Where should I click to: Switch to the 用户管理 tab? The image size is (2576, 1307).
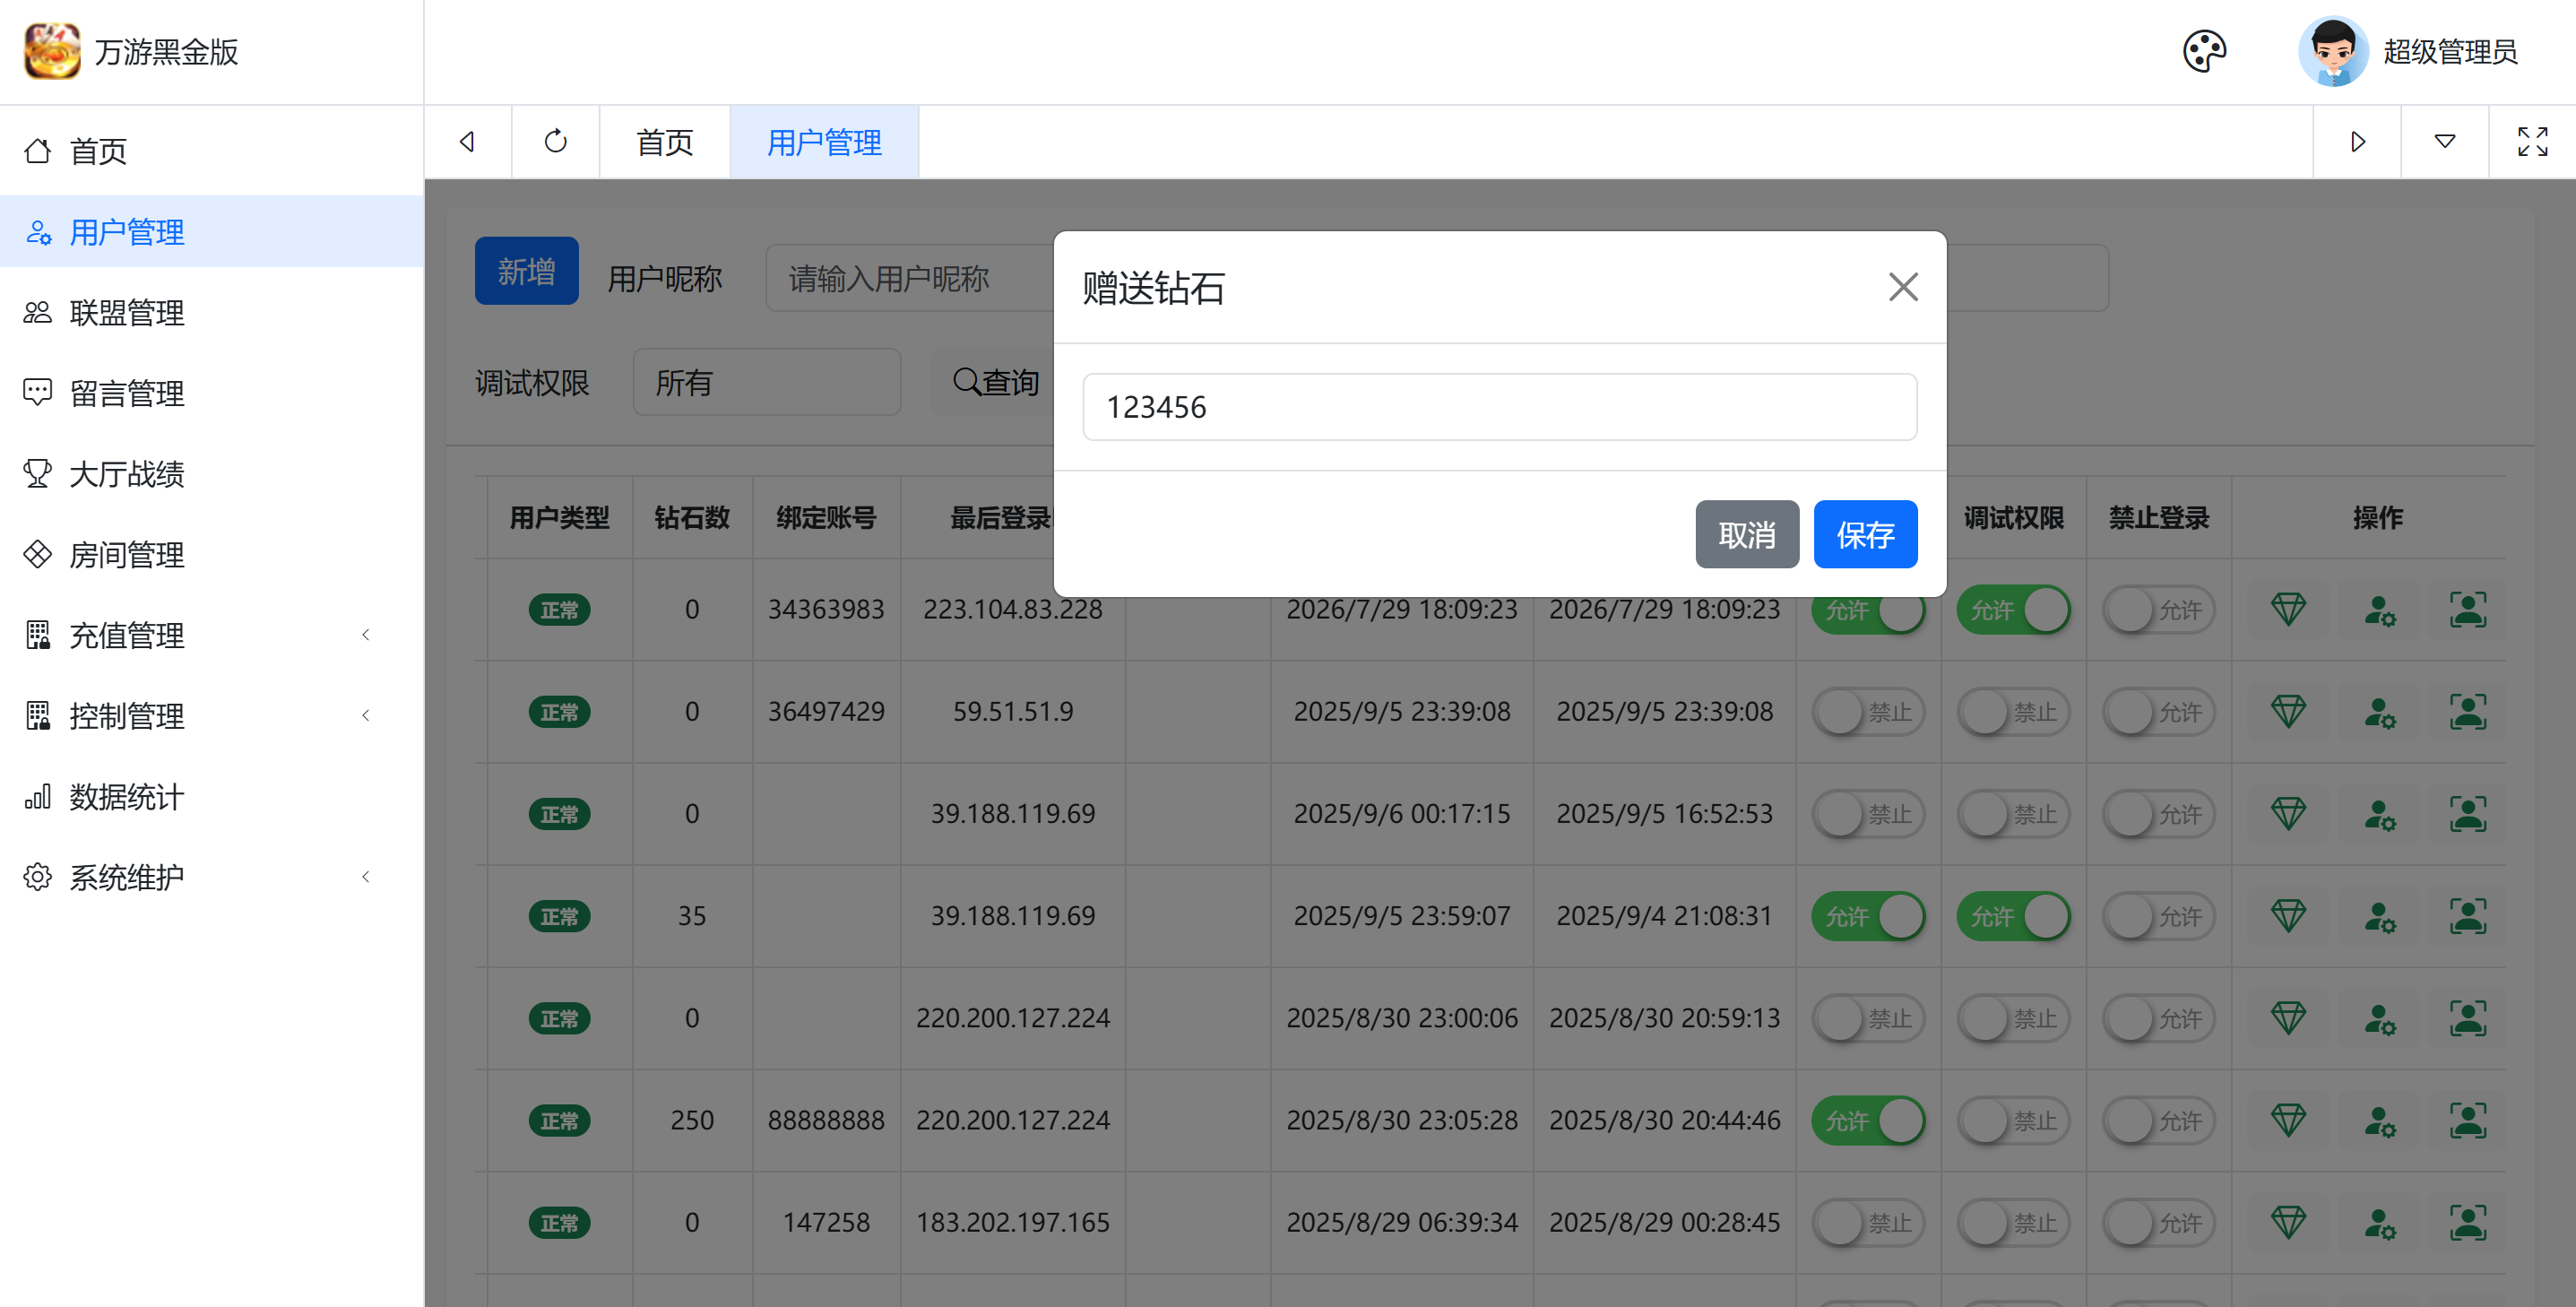[824, 142]
